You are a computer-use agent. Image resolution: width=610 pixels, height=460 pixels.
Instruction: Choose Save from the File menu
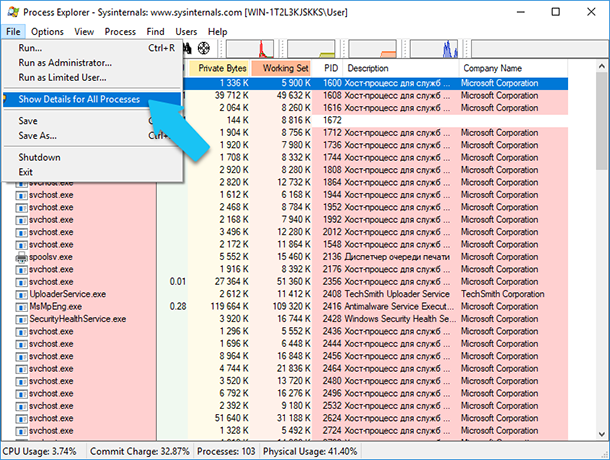[x=93, y=121]
